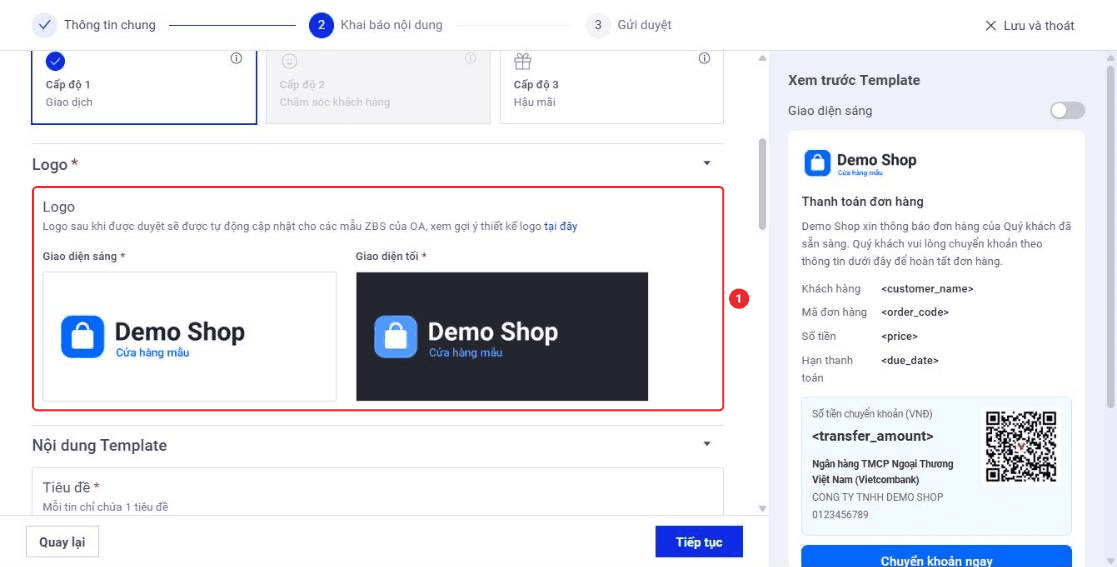Go to Thông tin chung step
This screenshot has width=1117, height=567.
pos(110,25)
